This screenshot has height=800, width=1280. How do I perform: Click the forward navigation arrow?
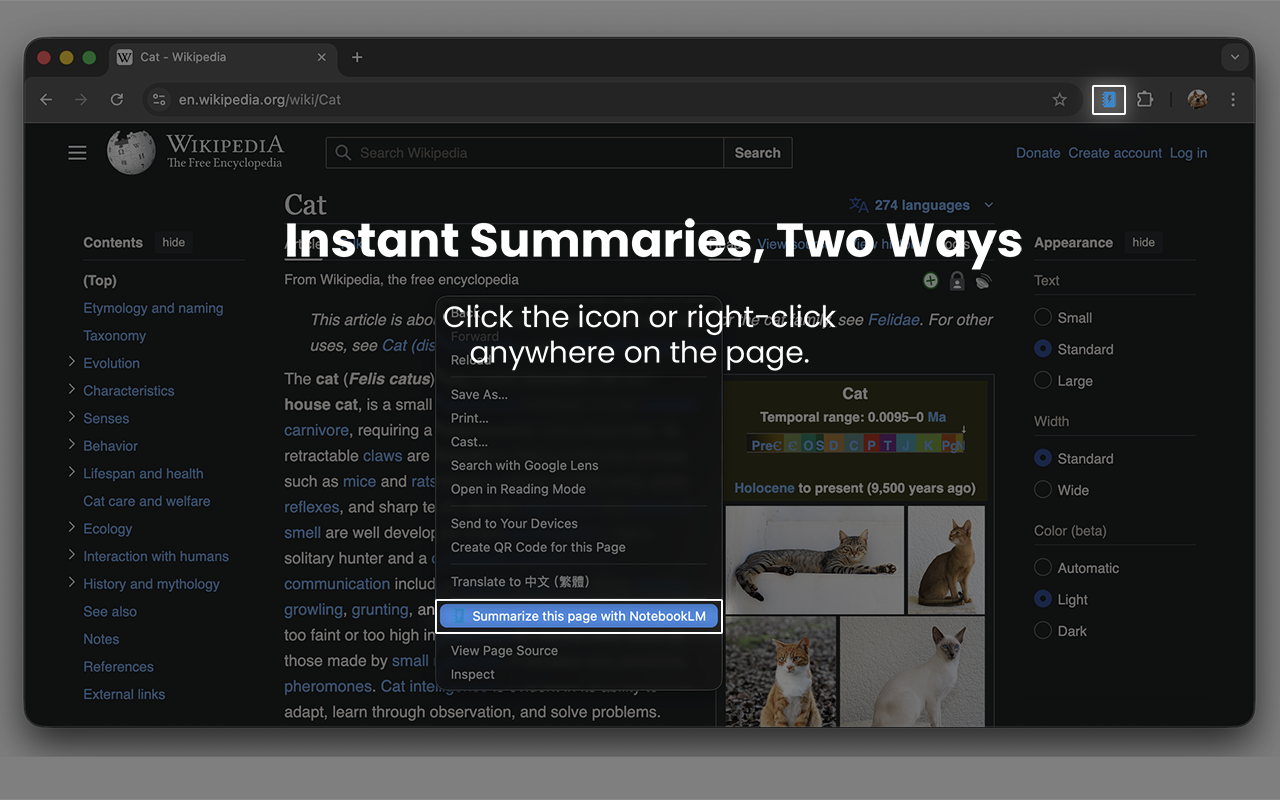tap(81, 100)
